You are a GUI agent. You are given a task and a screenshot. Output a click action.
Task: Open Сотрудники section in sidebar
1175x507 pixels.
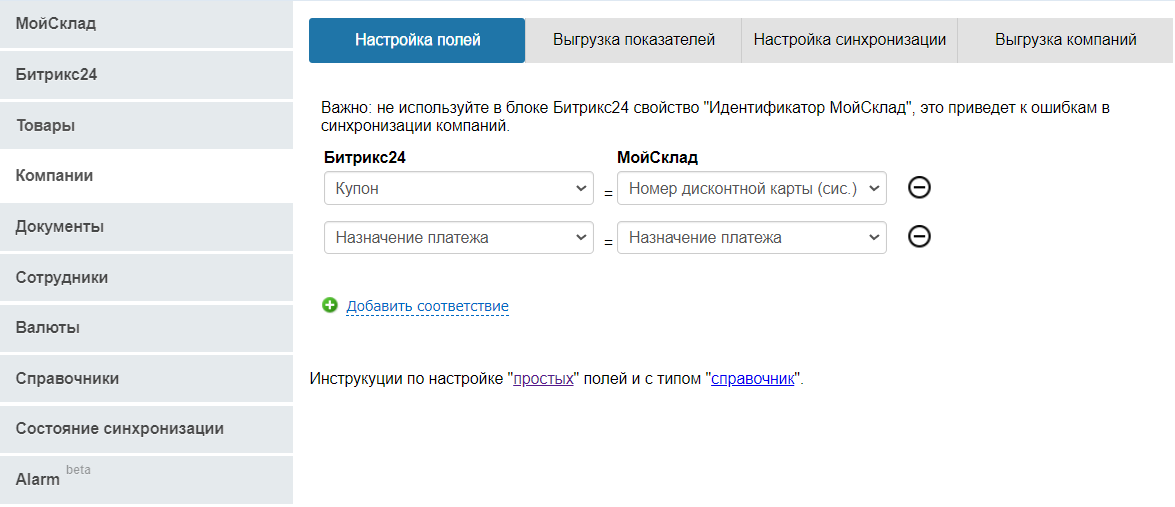click(x=146, y=278)
